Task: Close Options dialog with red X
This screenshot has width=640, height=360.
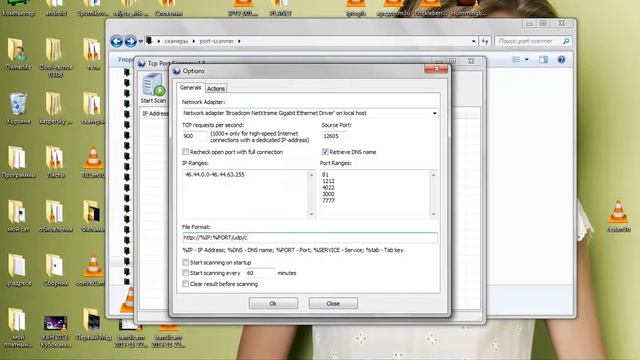Action: coord(436,69)
